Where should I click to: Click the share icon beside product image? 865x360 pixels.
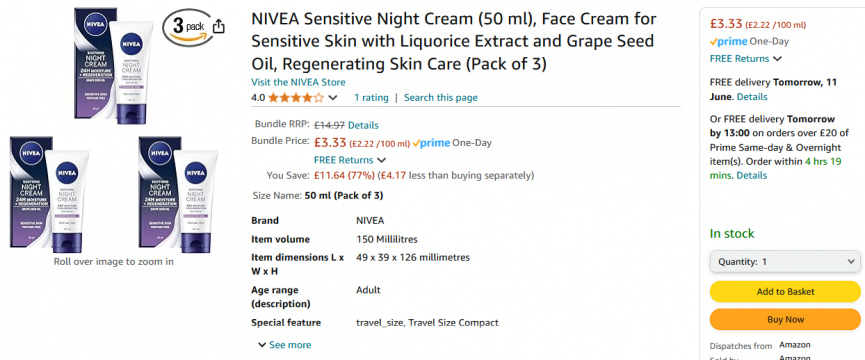tap(219, 26)
